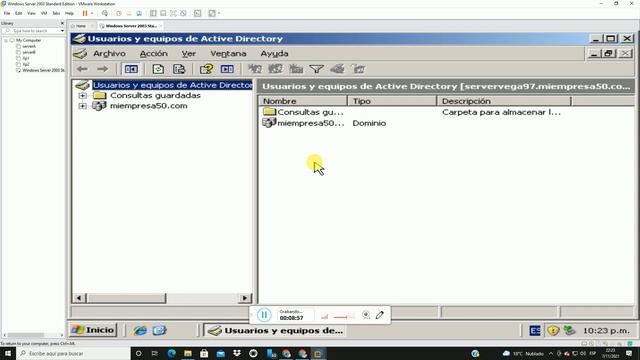The width and height of the screenshot is (640, 360).
Task: Sort by the Descripción column header
Action: click(504, 101)
